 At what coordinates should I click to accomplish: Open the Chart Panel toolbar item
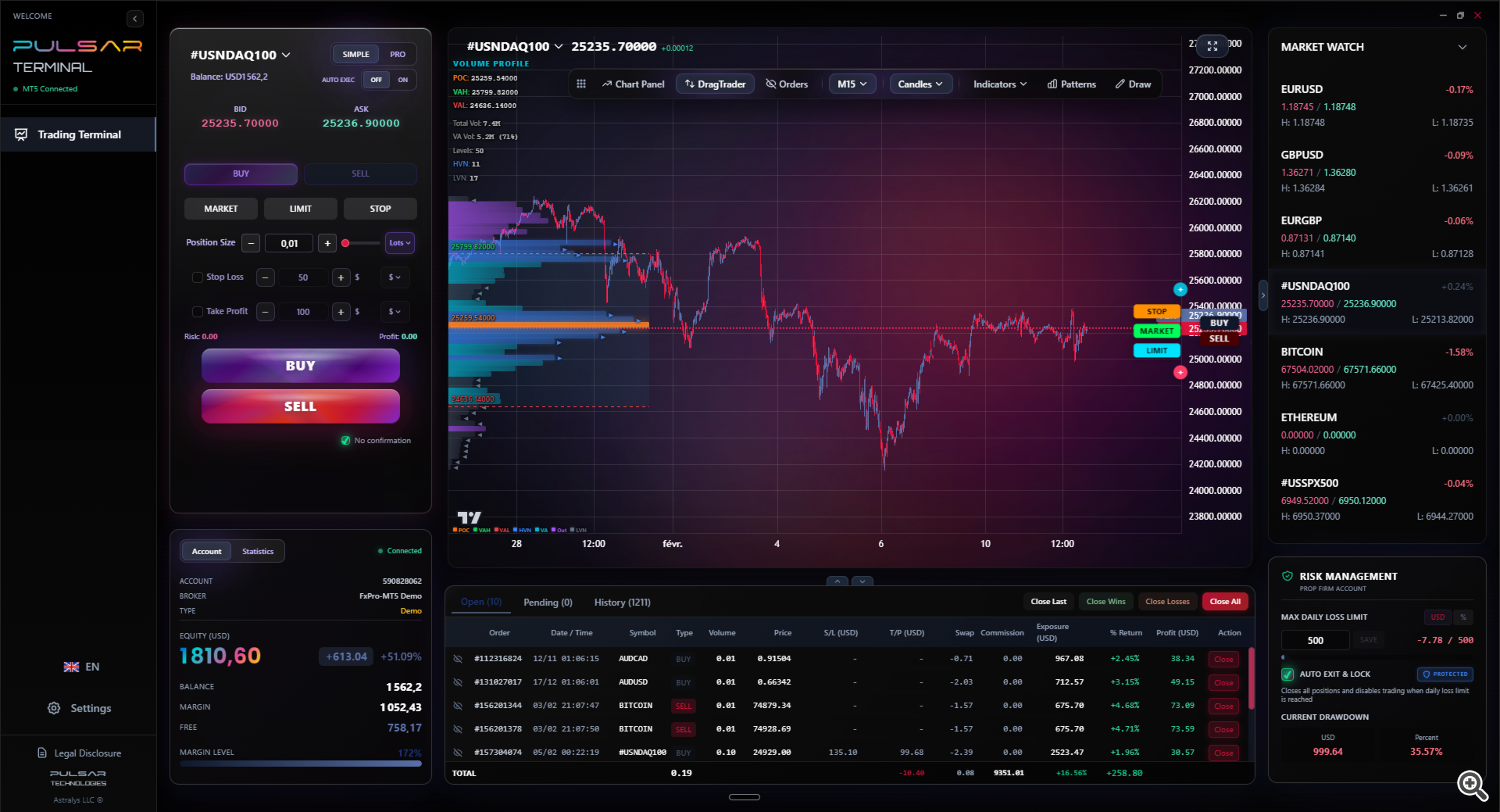[x=633, y=84]
